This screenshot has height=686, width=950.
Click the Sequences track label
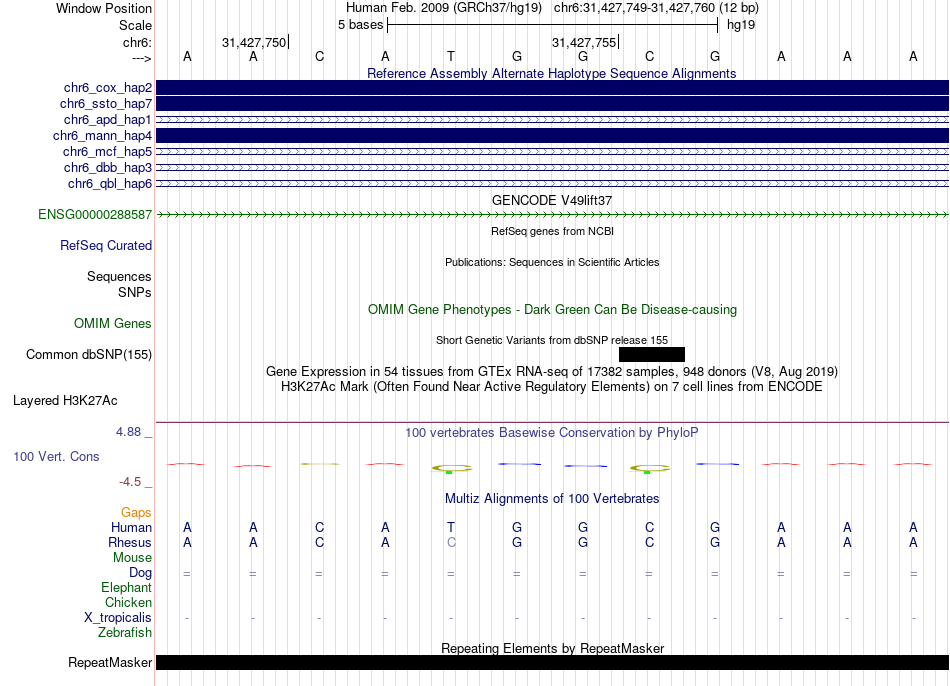[119, 276]
